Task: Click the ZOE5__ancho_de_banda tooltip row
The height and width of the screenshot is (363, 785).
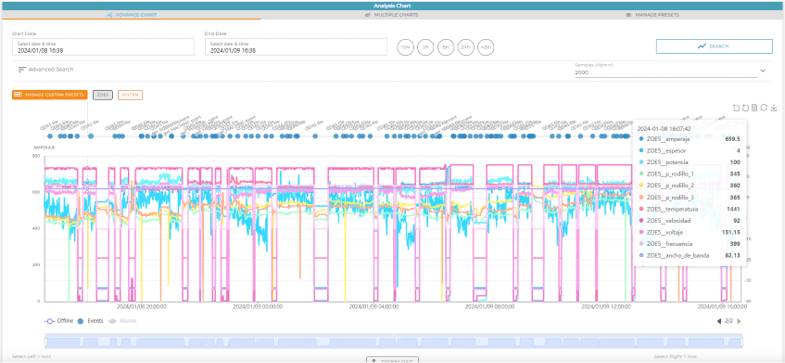Action: click(689, 255)
